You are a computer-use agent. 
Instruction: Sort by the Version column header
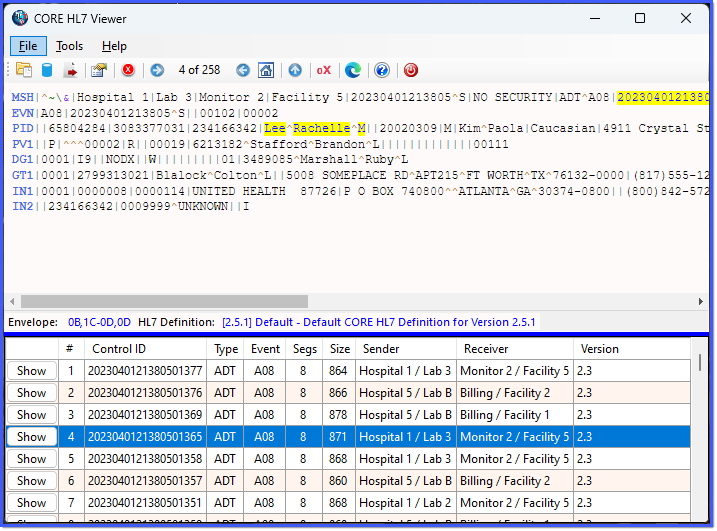632,349
